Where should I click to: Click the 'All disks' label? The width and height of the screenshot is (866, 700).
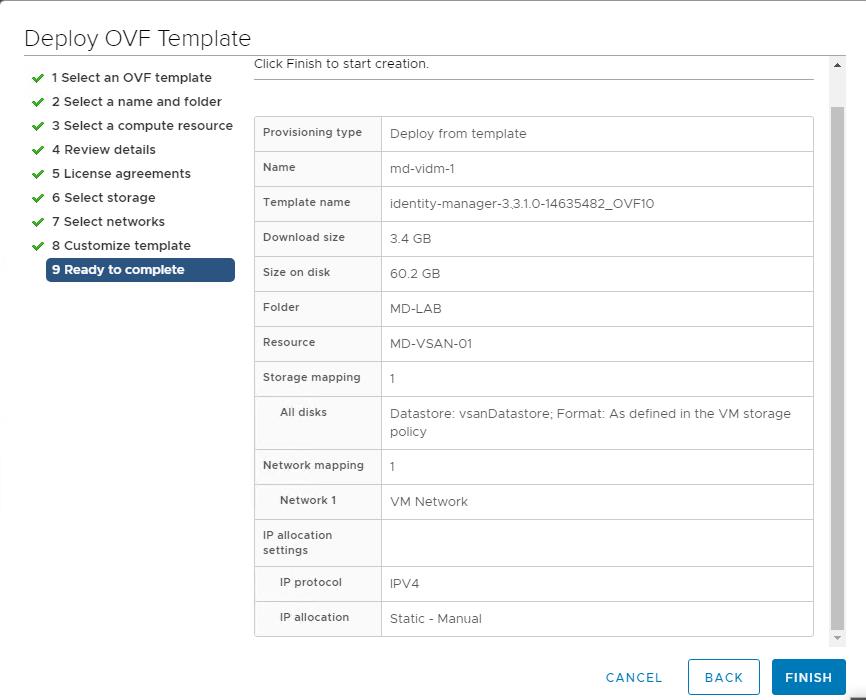[x=303, y=412]
